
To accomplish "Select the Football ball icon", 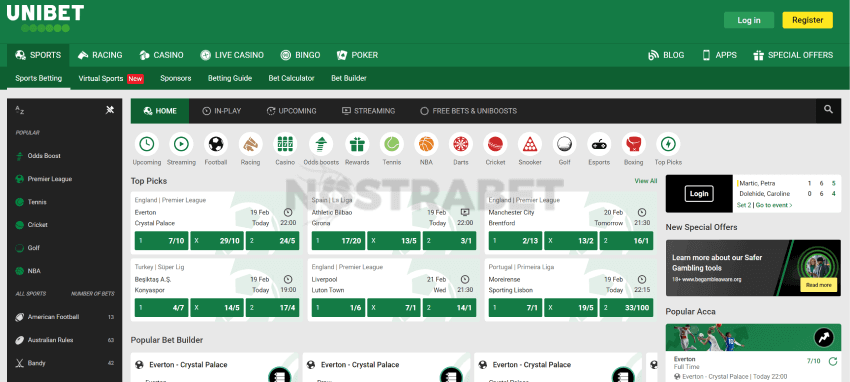I will click(x=216, y=144).
